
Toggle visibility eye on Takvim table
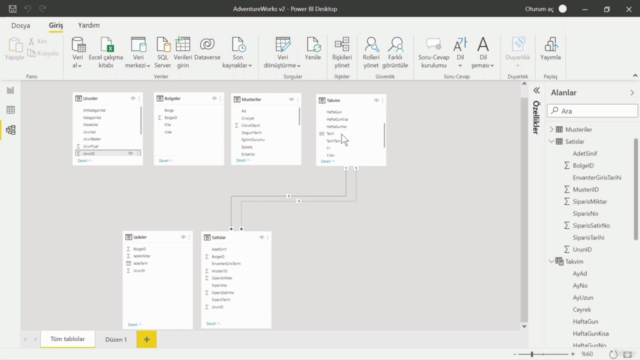376,100
